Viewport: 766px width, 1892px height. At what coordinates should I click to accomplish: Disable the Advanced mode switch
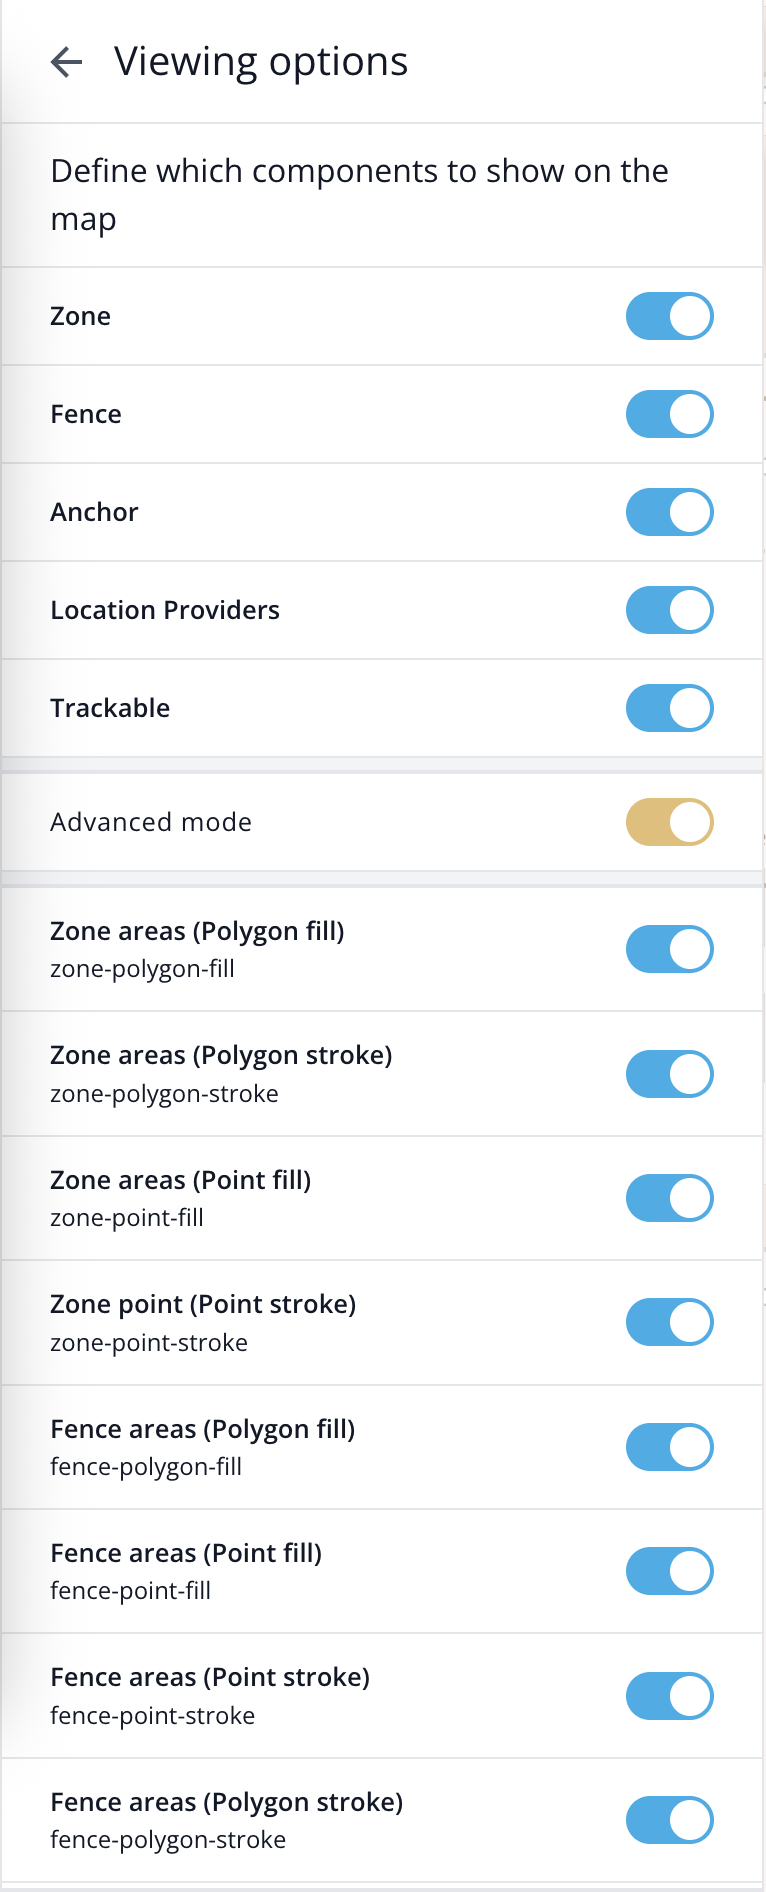coord(669,822)
